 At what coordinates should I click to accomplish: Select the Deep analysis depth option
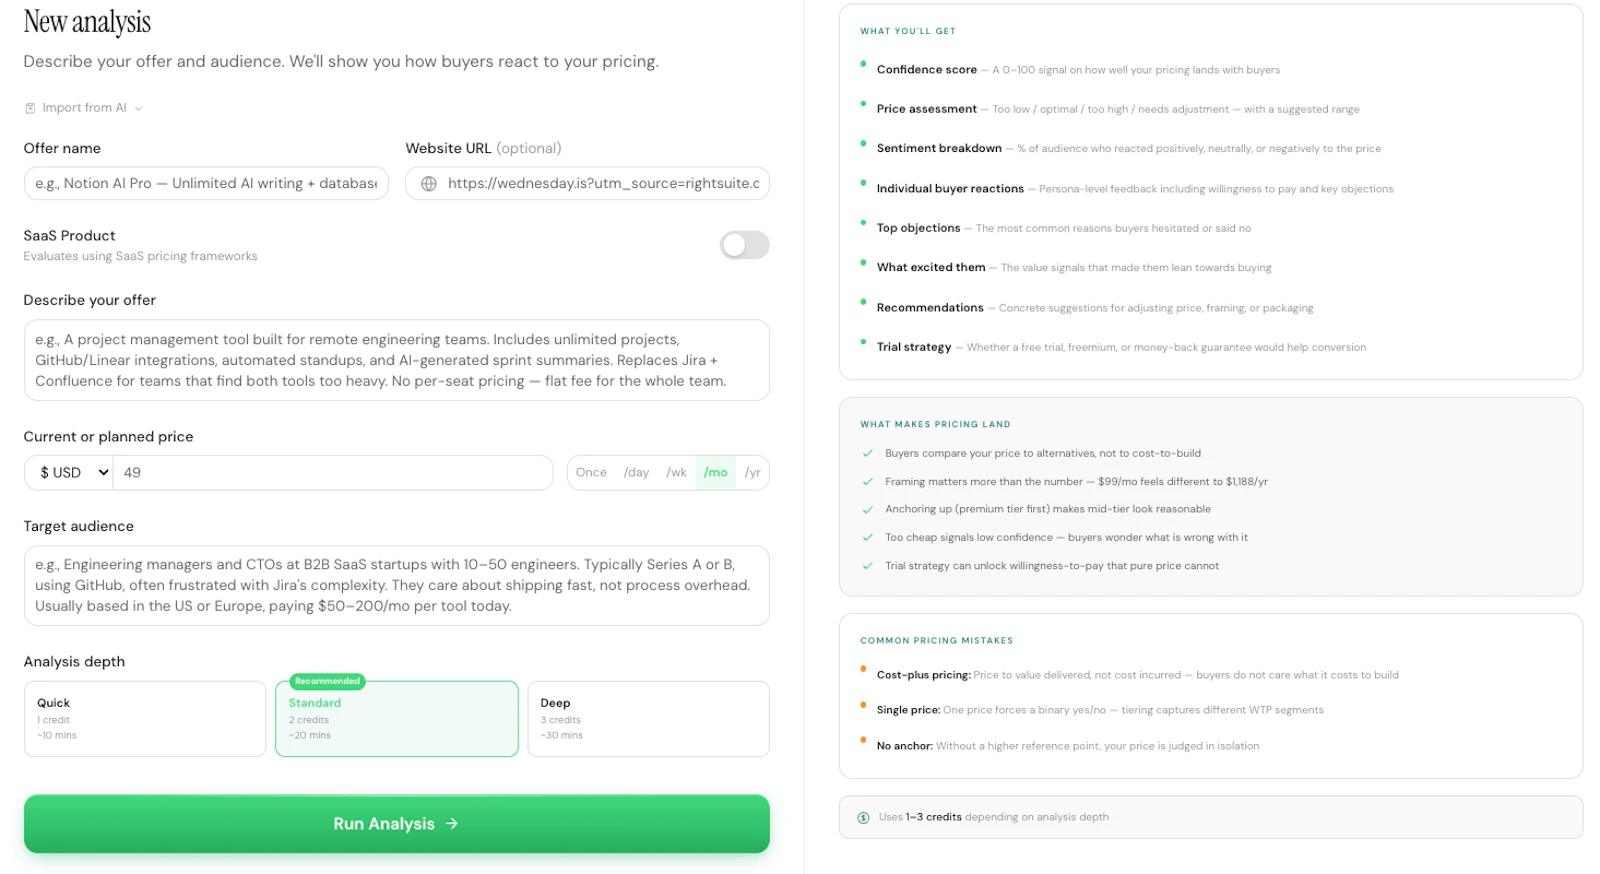(648, 718)
